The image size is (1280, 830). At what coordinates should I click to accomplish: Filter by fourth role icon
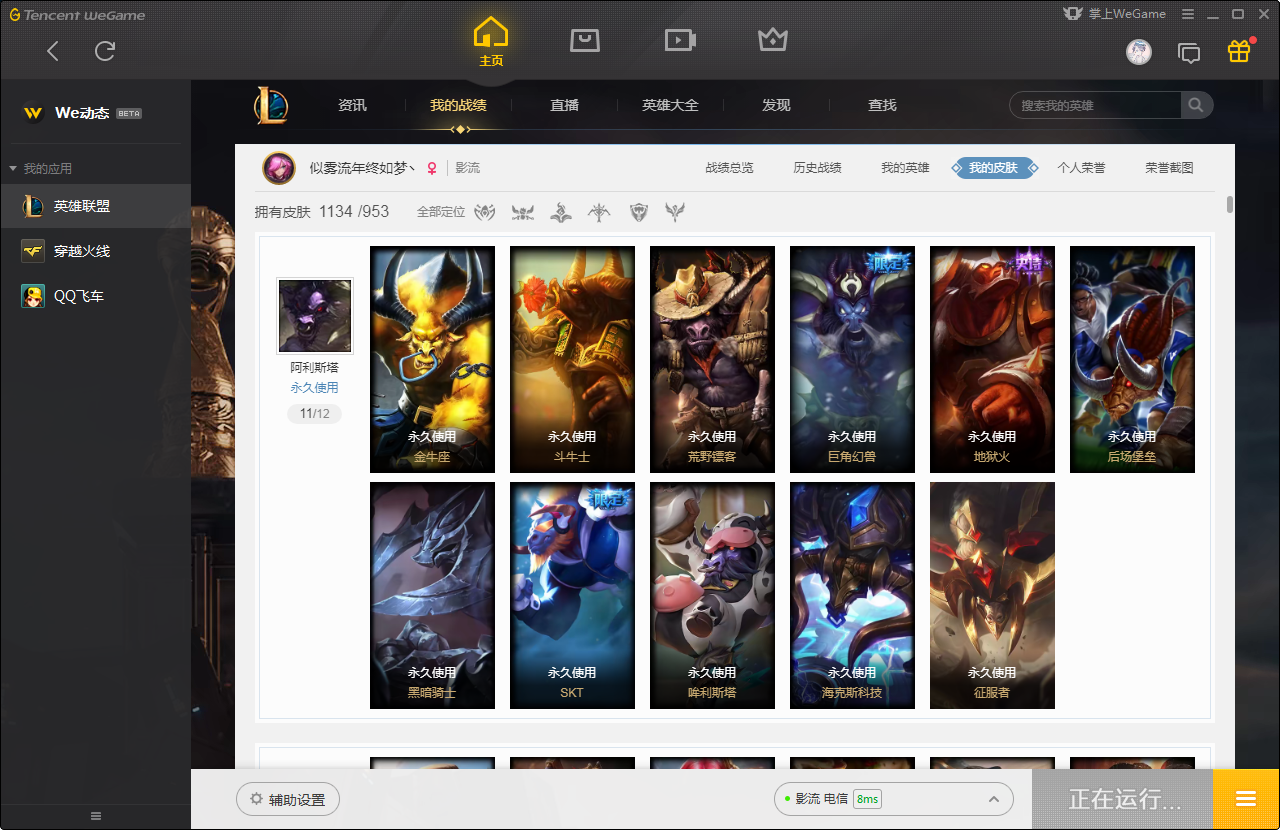599,212
